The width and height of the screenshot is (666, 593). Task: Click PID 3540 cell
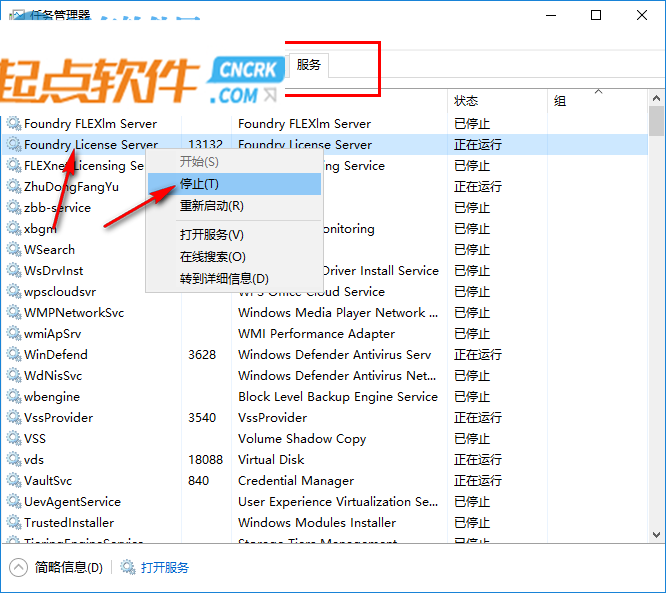click(202, 418)
